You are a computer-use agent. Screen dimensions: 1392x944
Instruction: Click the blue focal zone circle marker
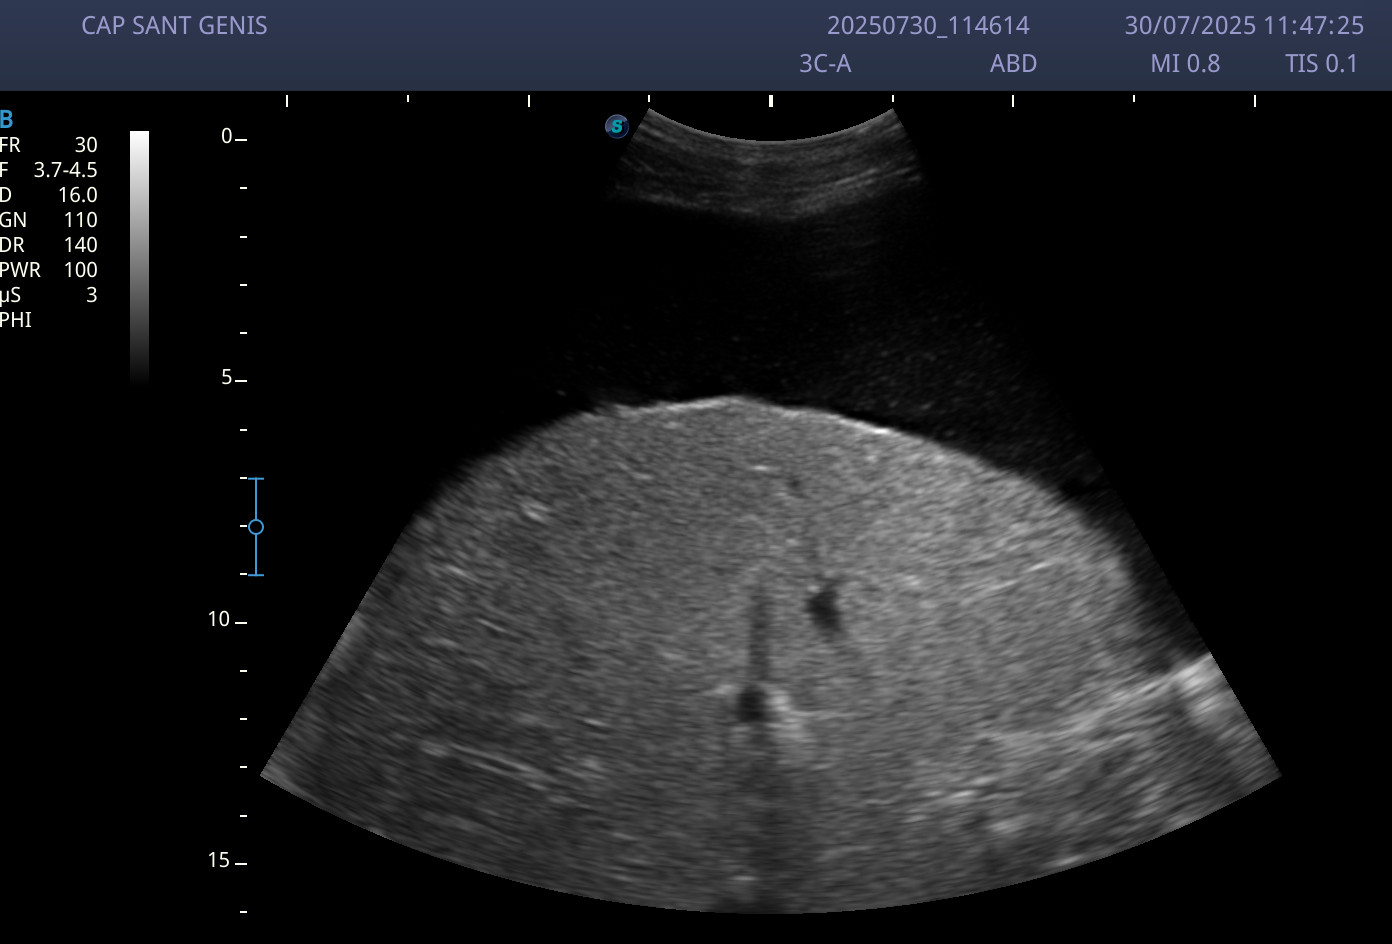tap(256, 527)
